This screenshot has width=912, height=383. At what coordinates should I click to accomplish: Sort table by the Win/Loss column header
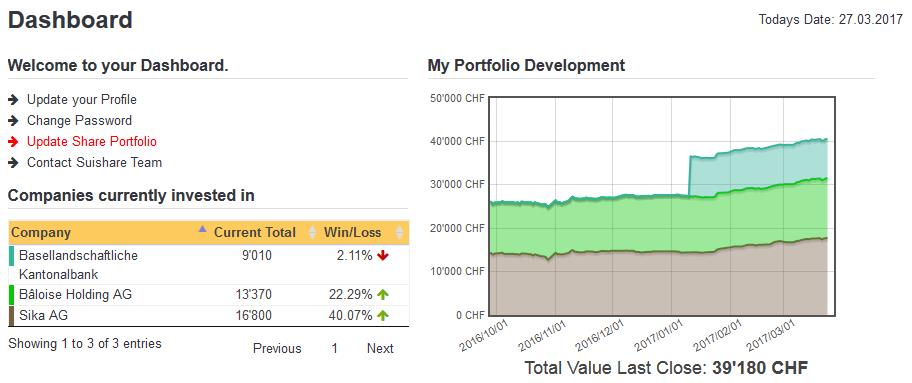point(364,233)
